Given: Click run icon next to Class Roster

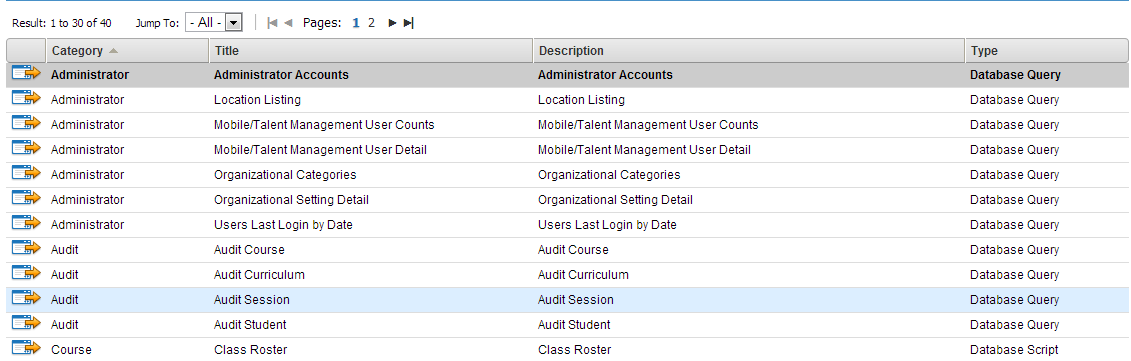Looking at the screenshot, I should pos(26,349).
